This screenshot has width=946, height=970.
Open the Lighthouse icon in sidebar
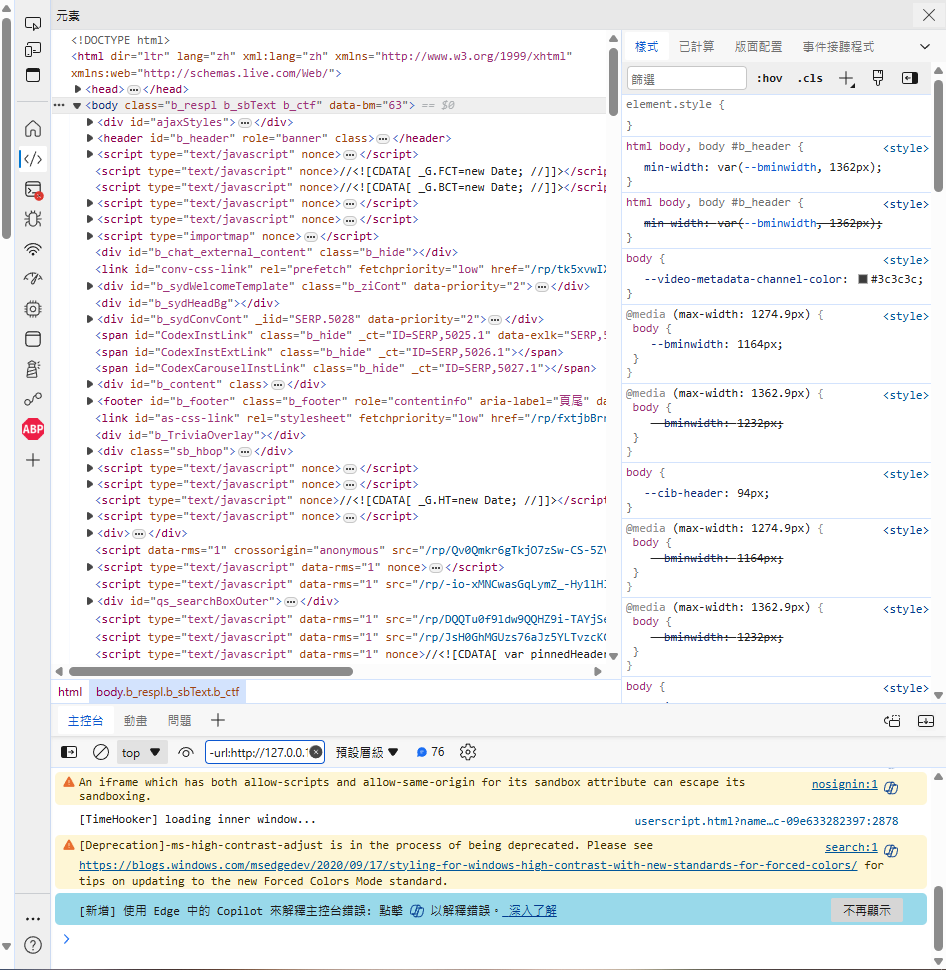click(x=33, y=369)
